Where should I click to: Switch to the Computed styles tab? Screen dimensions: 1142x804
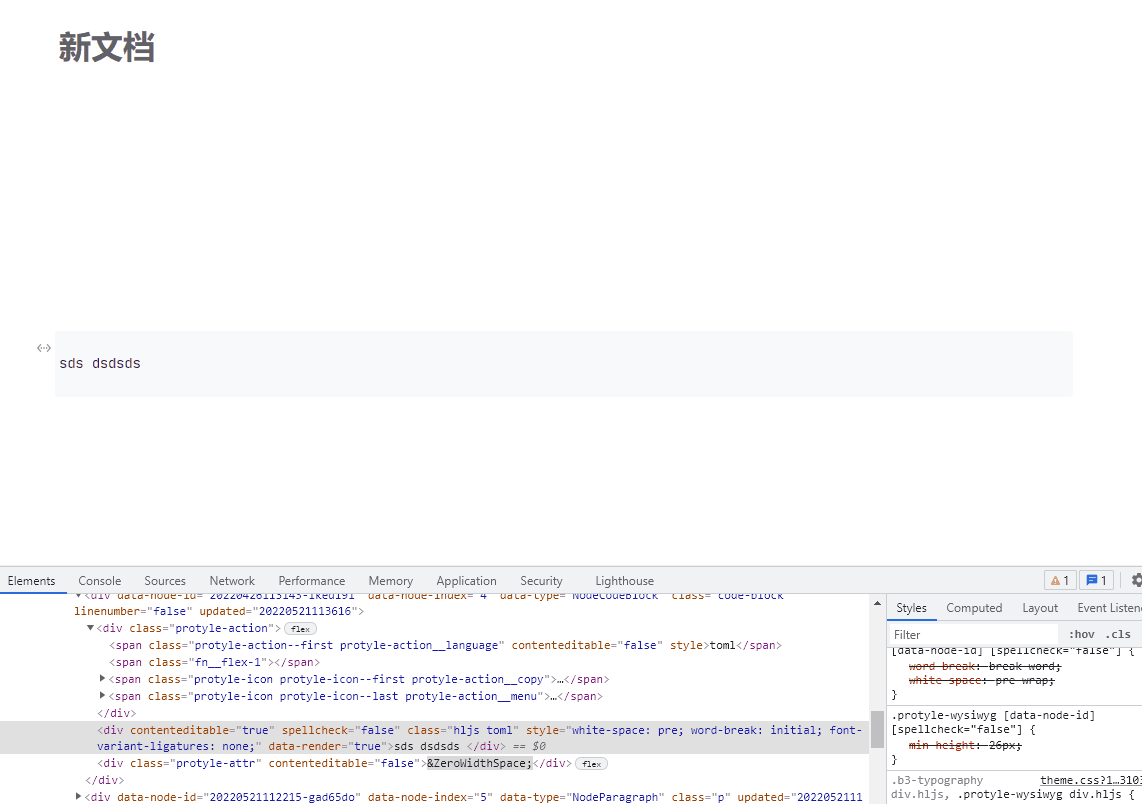[974, 607]
